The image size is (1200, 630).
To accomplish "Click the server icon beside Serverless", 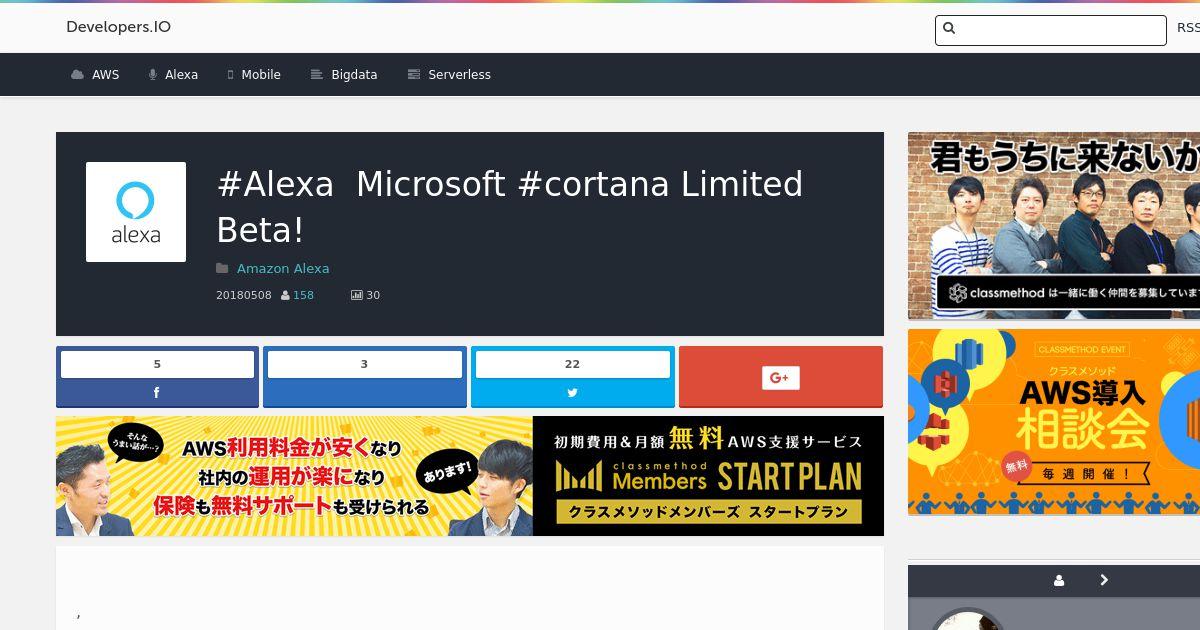I will [x=414, y=75].
